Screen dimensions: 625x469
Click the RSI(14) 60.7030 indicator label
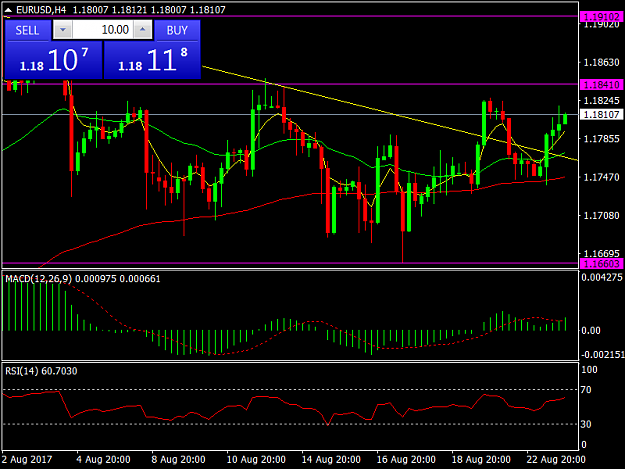[x=41, y=371]
